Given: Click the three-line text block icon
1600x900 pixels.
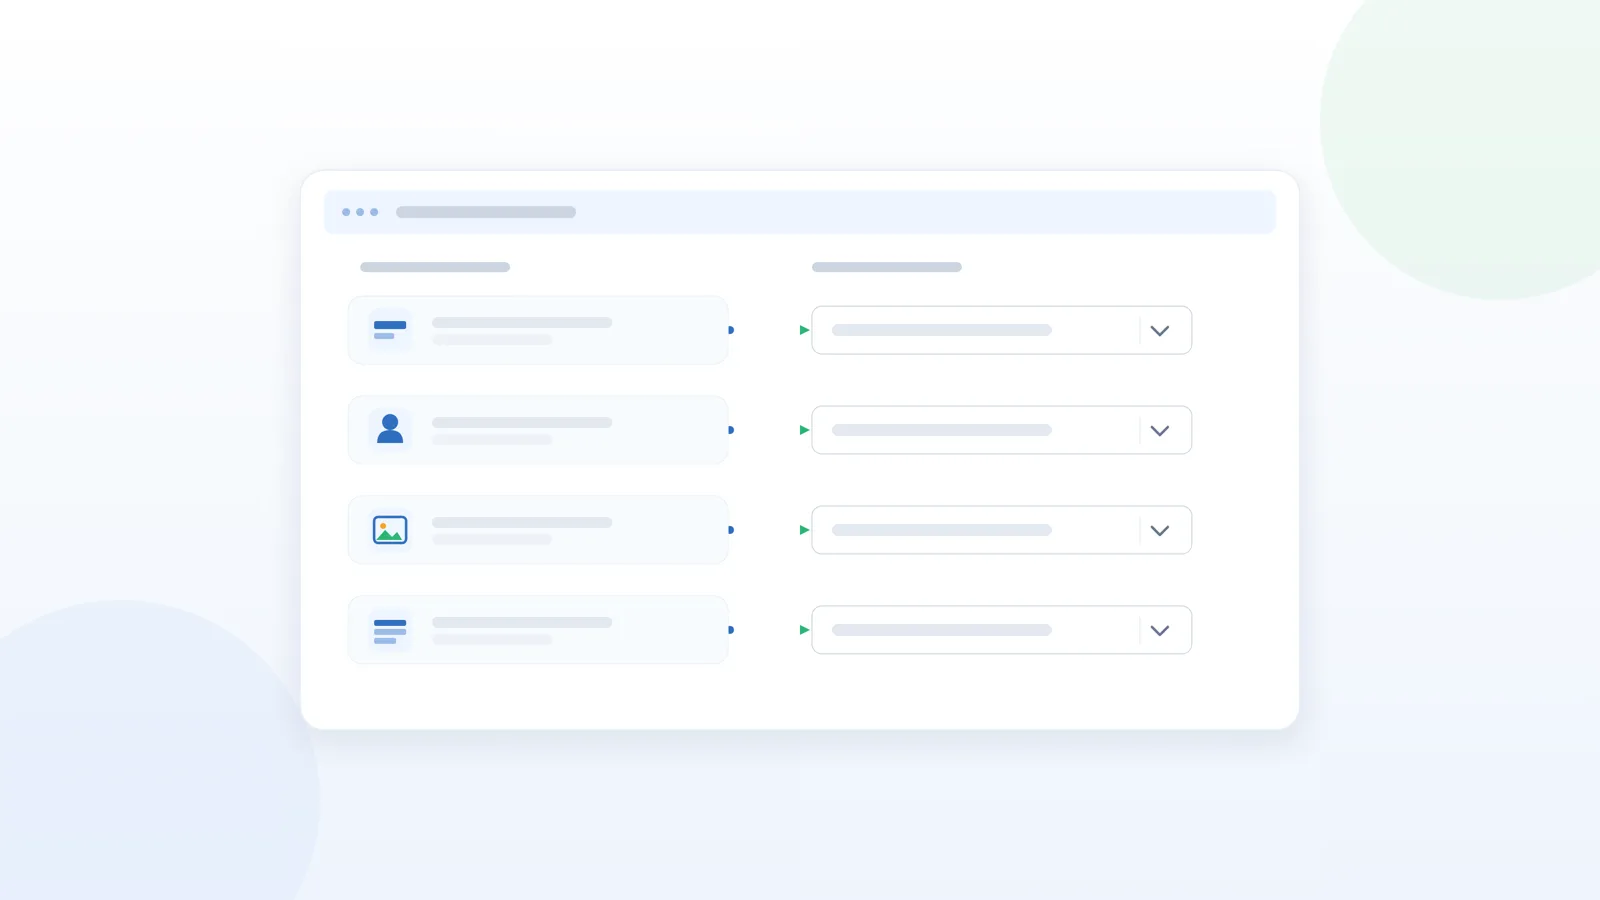Looking at the screenshot, I should (390, 631).
